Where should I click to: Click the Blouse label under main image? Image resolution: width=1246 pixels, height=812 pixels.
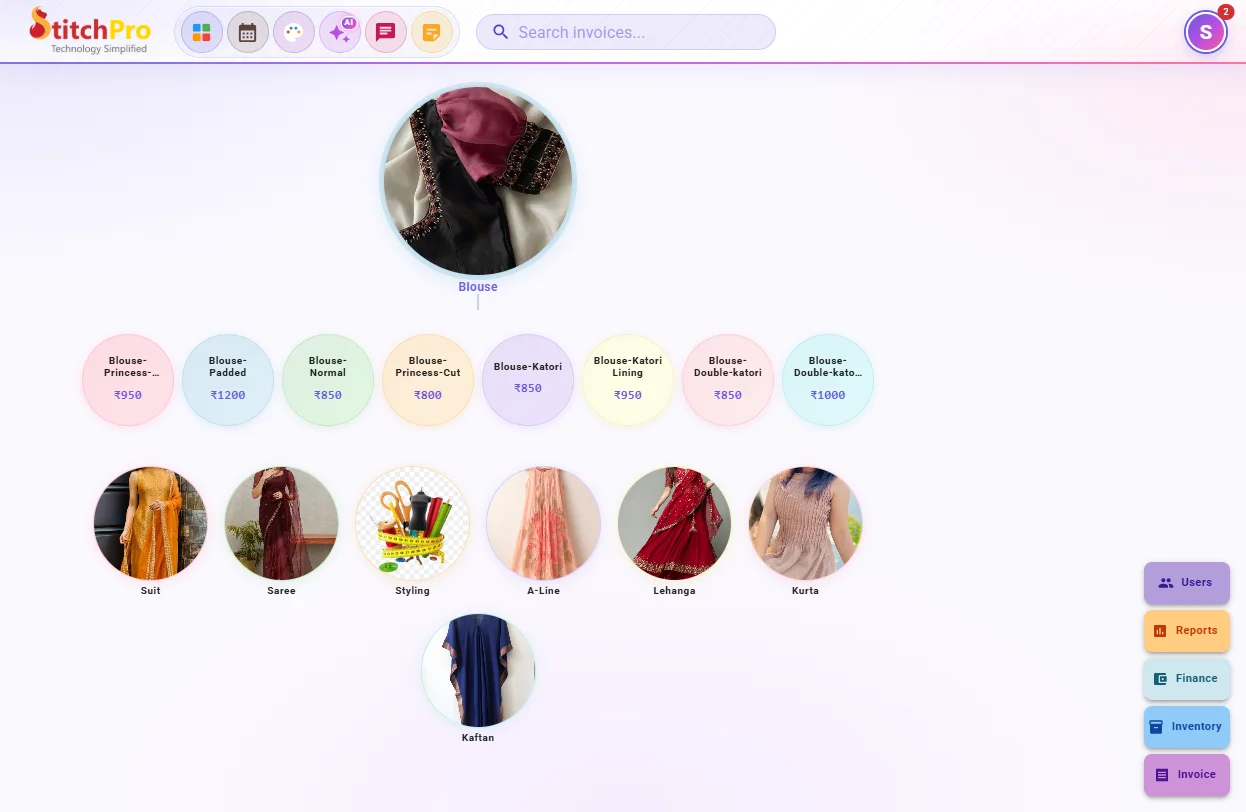click(478, 287)
